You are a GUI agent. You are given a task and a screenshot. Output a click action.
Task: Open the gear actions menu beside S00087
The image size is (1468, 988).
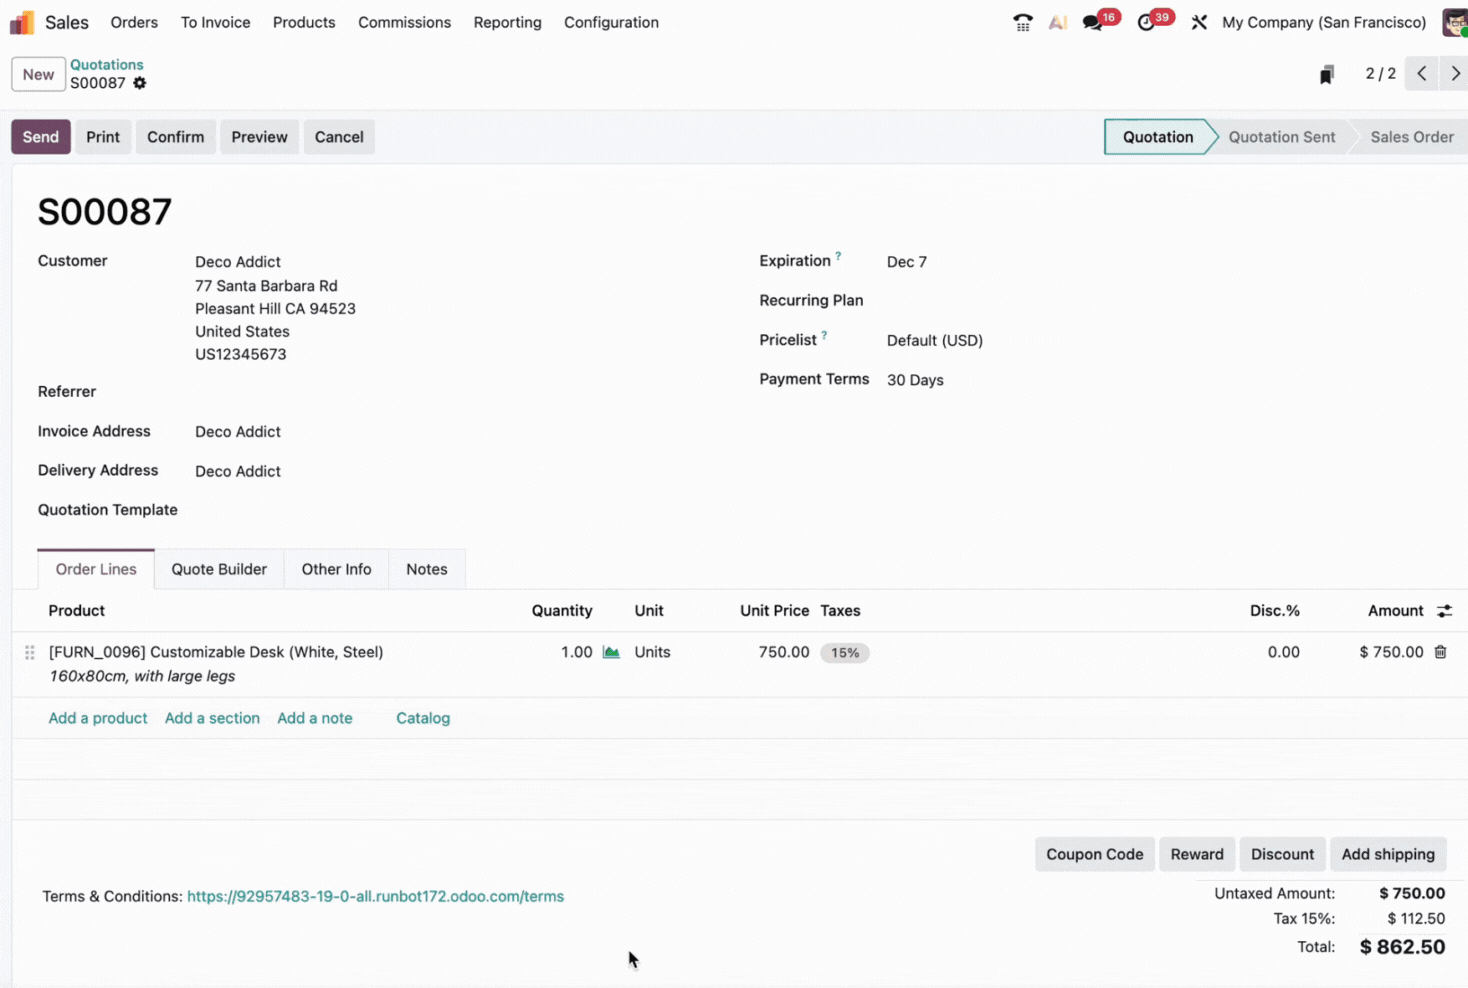[x=140, y=83]
